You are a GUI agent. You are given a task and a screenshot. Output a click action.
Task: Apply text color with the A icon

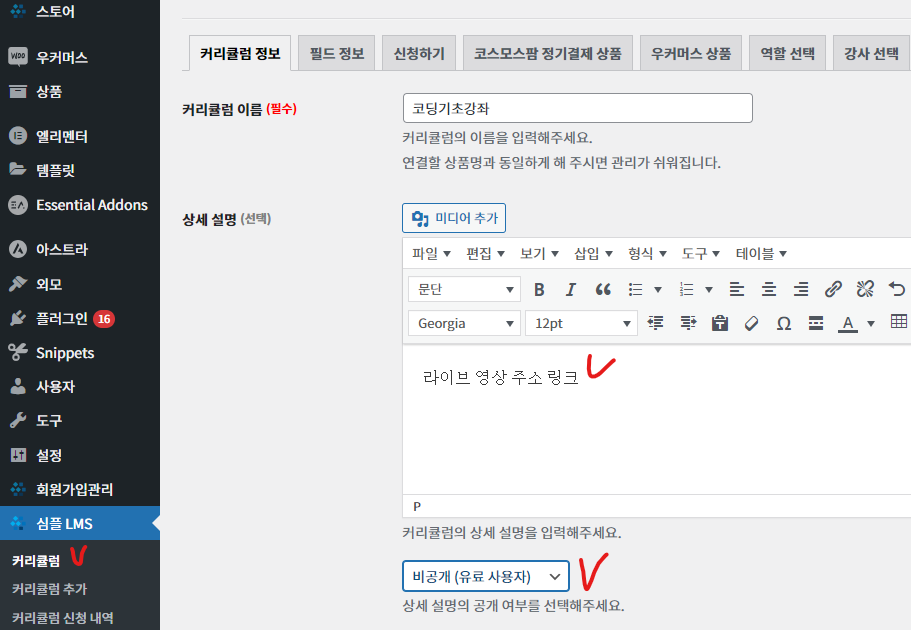[x=848, y=323]
